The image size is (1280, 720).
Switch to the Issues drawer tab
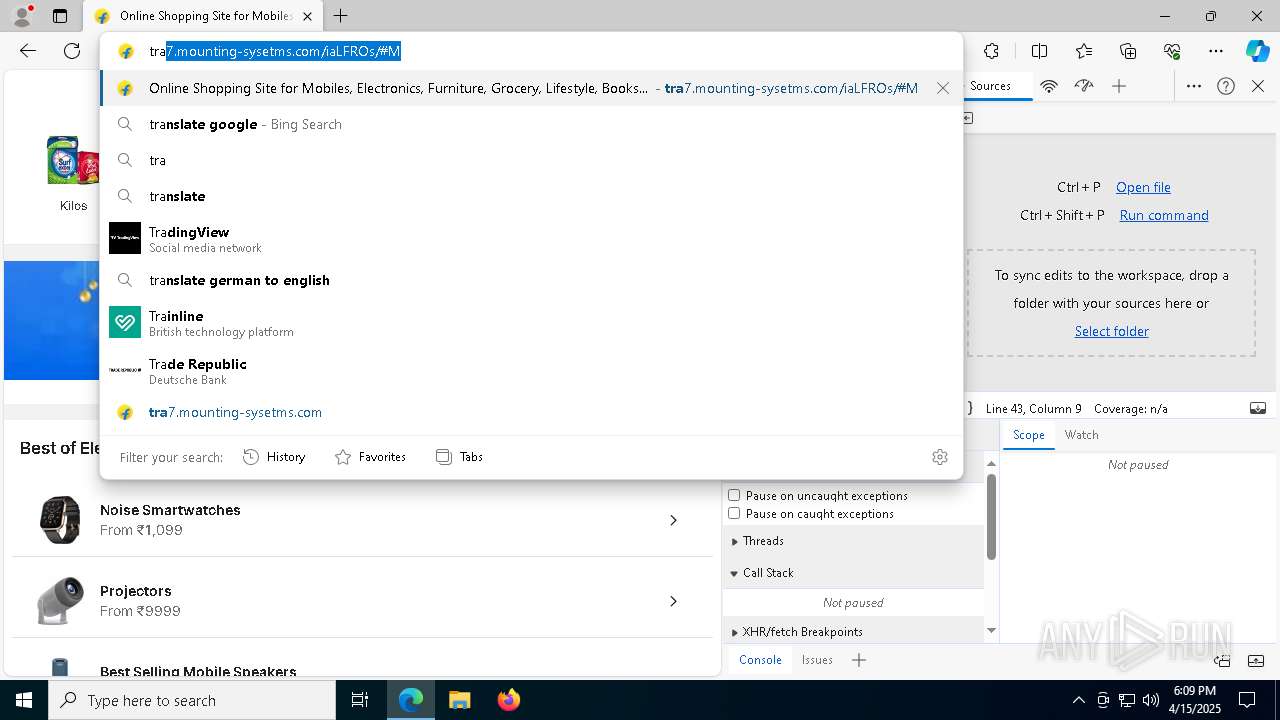(817, 660)
